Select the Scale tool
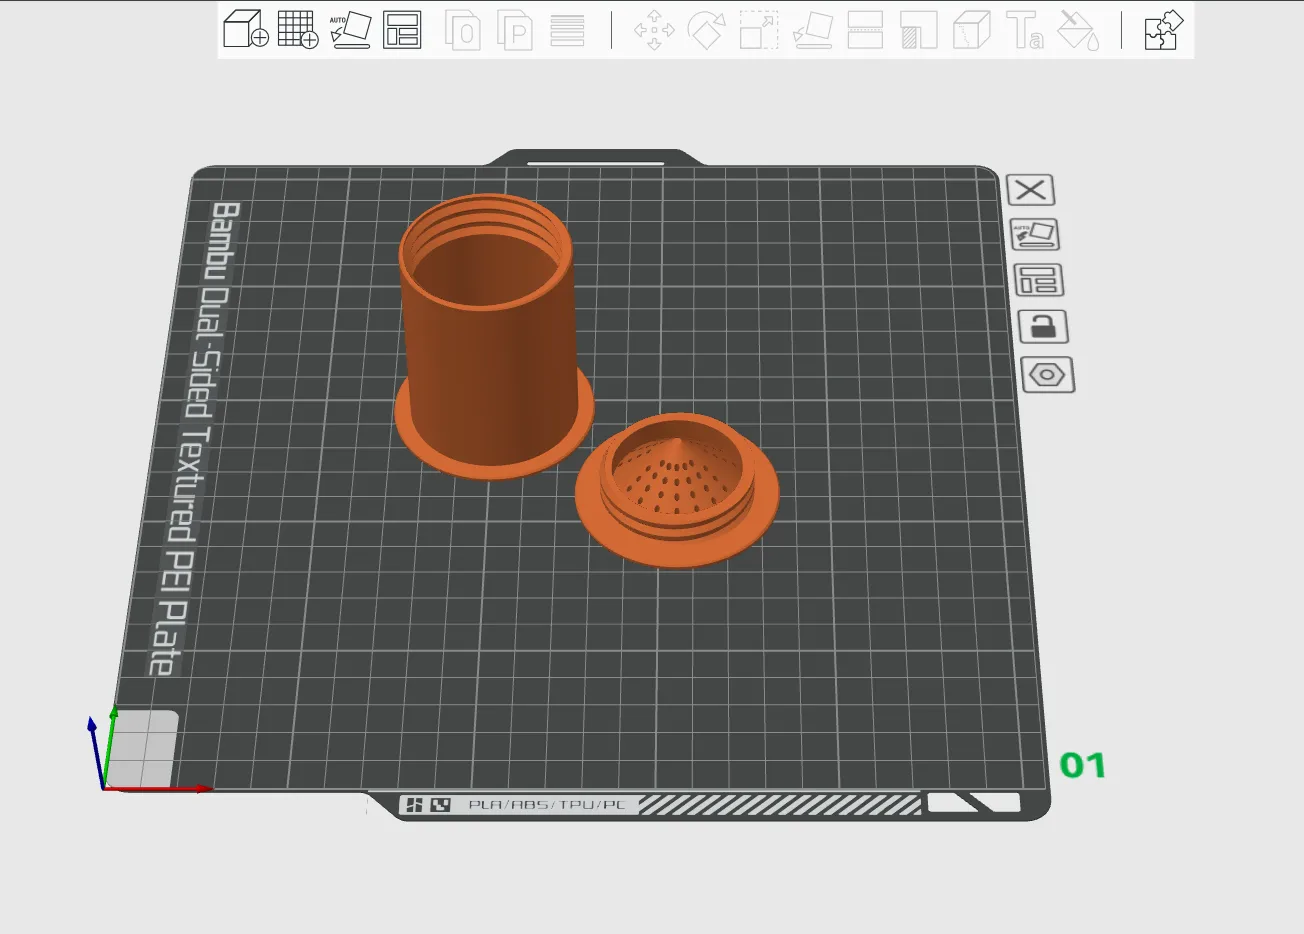The image size is (1304, 934). pos(759,30)
